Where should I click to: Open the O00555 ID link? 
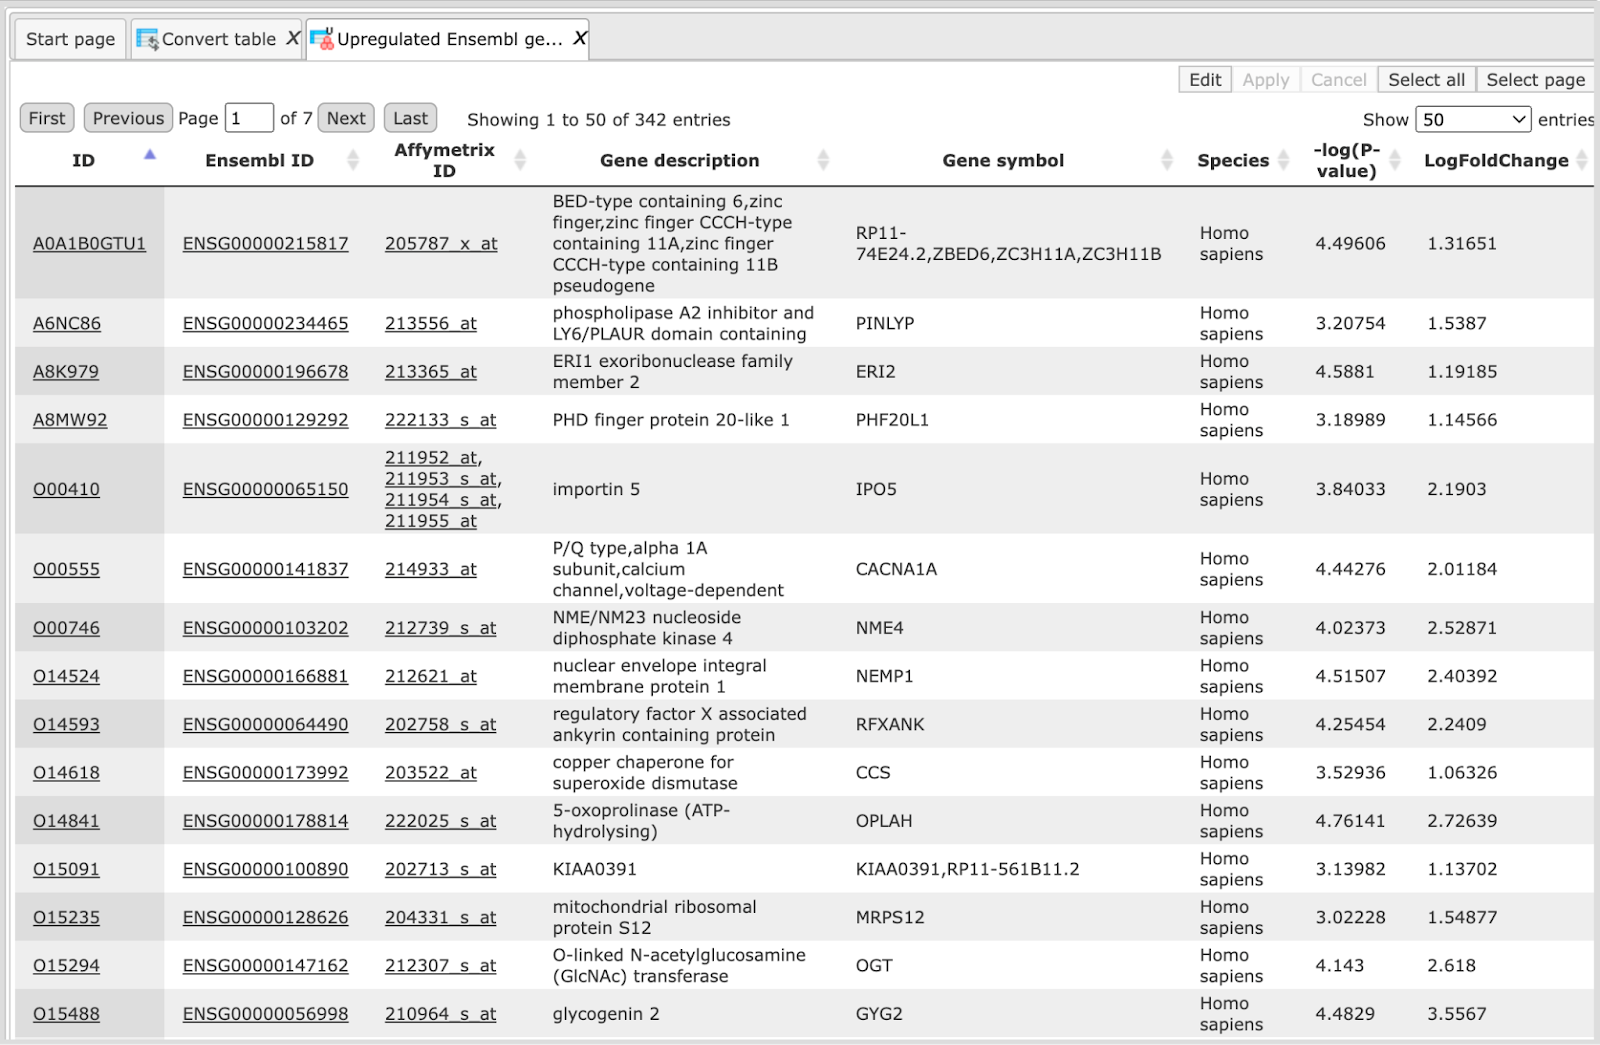[x=66, y=569]
